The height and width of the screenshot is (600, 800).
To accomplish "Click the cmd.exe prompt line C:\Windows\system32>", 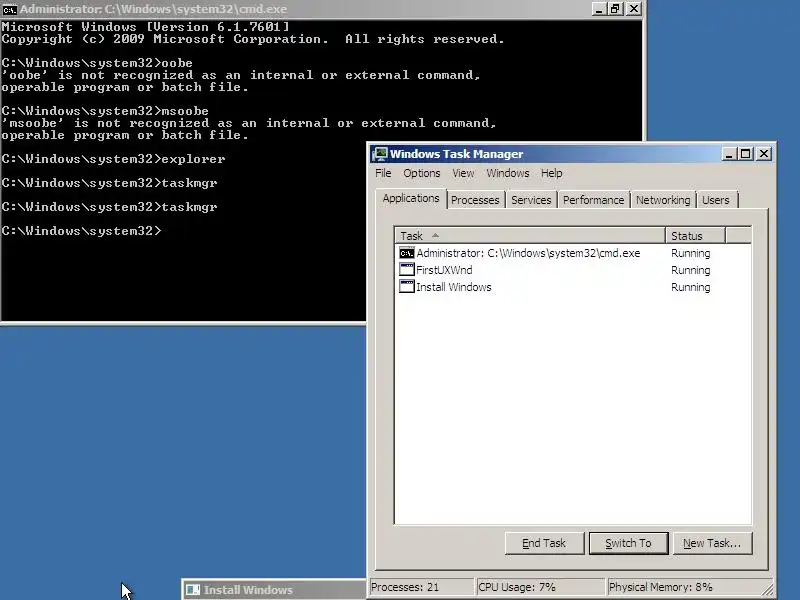I will 81,231.
